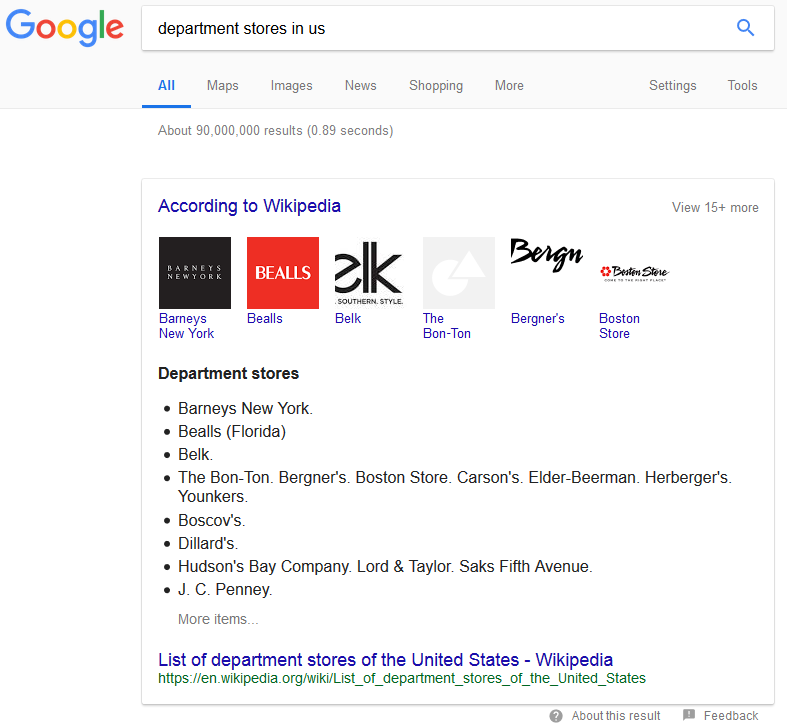Select the Boston Store logo image
787x727 pixels.
click(x=634, y=272)
